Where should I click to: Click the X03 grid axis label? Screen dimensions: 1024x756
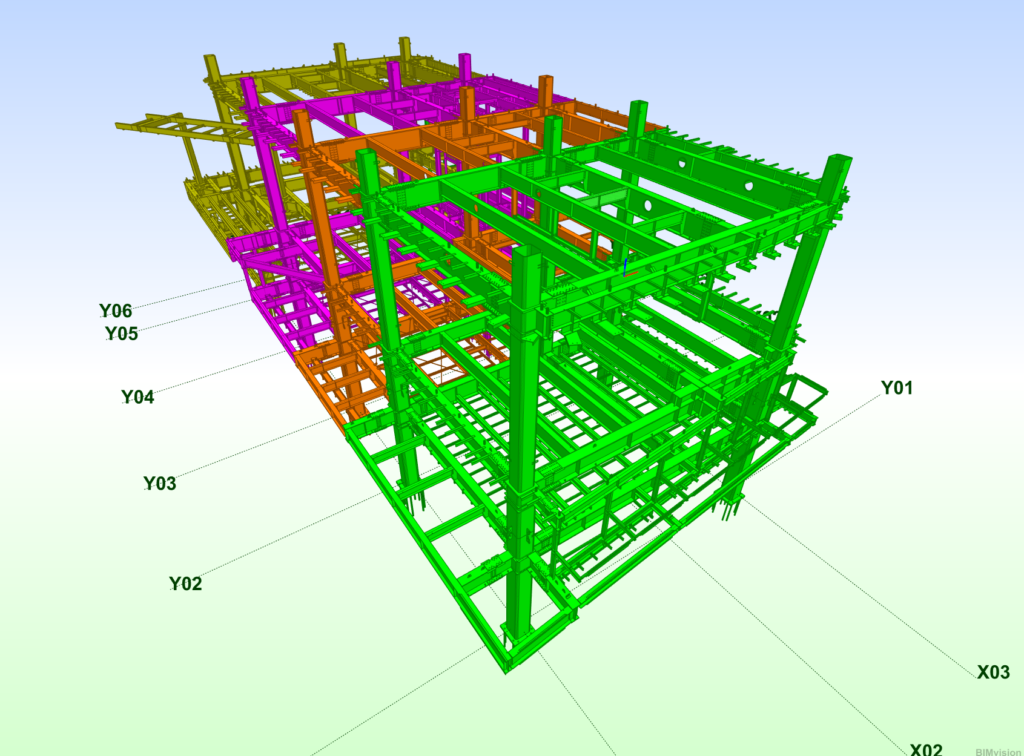tap(993, 673)
